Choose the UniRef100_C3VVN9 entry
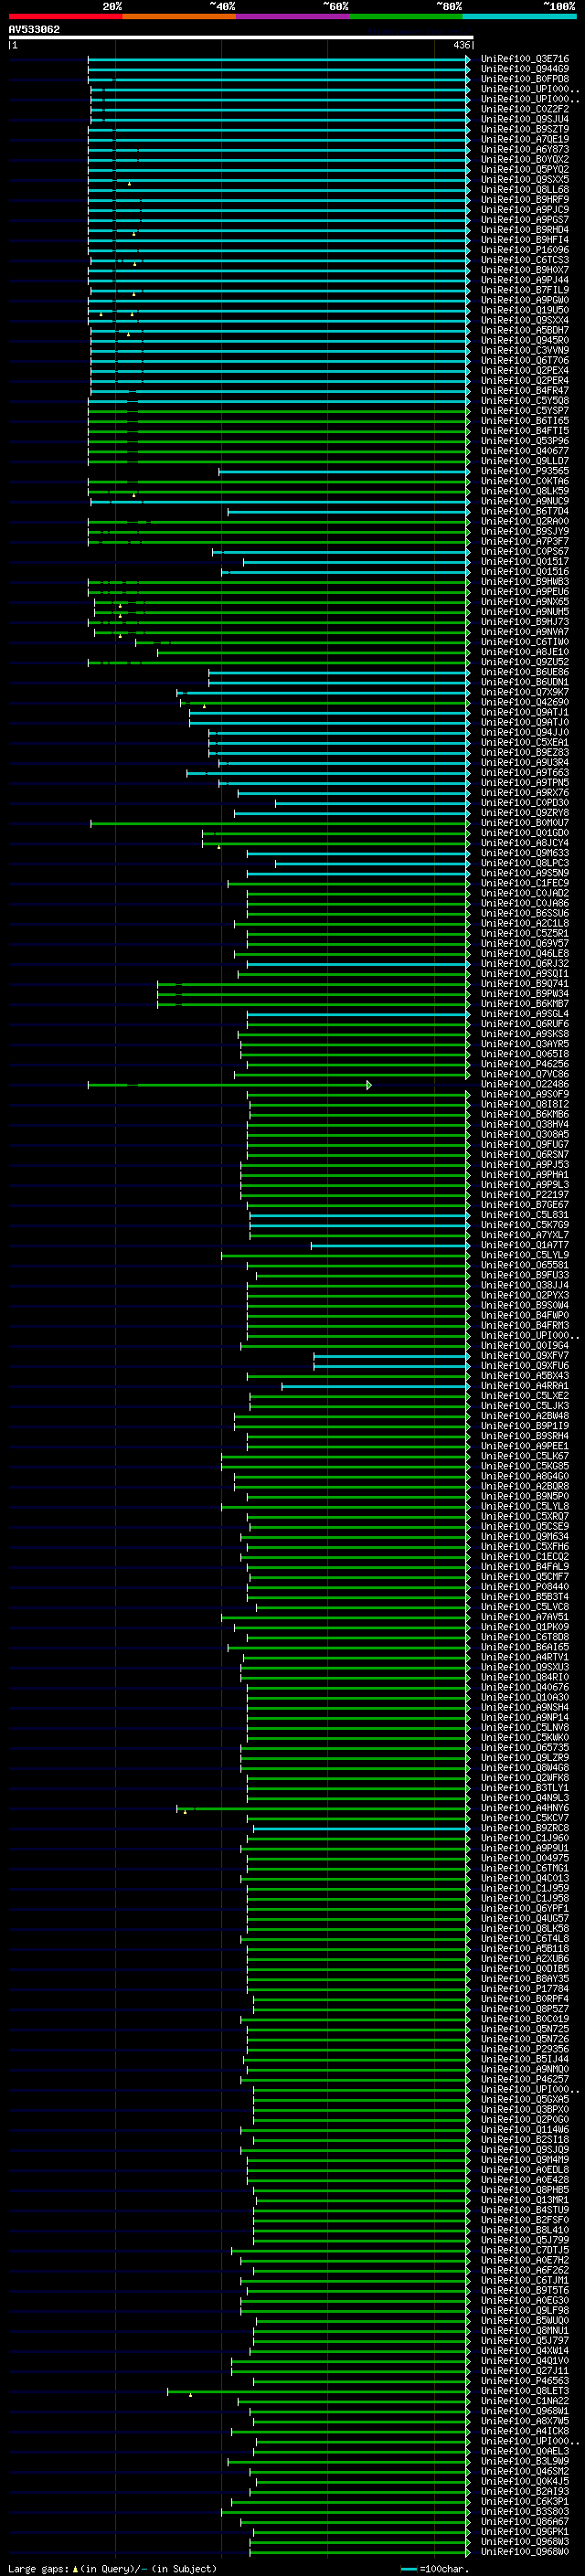585x2576 pixels. pos(525,351)
